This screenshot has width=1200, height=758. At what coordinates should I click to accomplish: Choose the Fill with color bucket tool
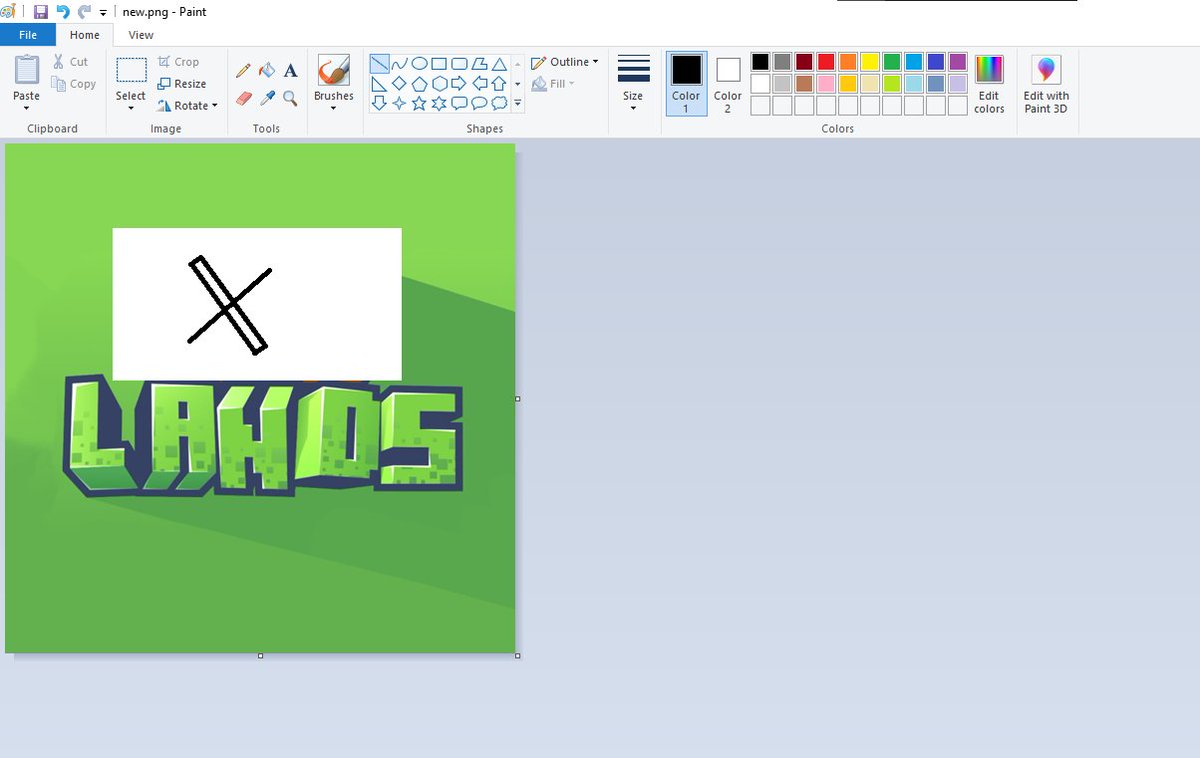tap(267, 71)
